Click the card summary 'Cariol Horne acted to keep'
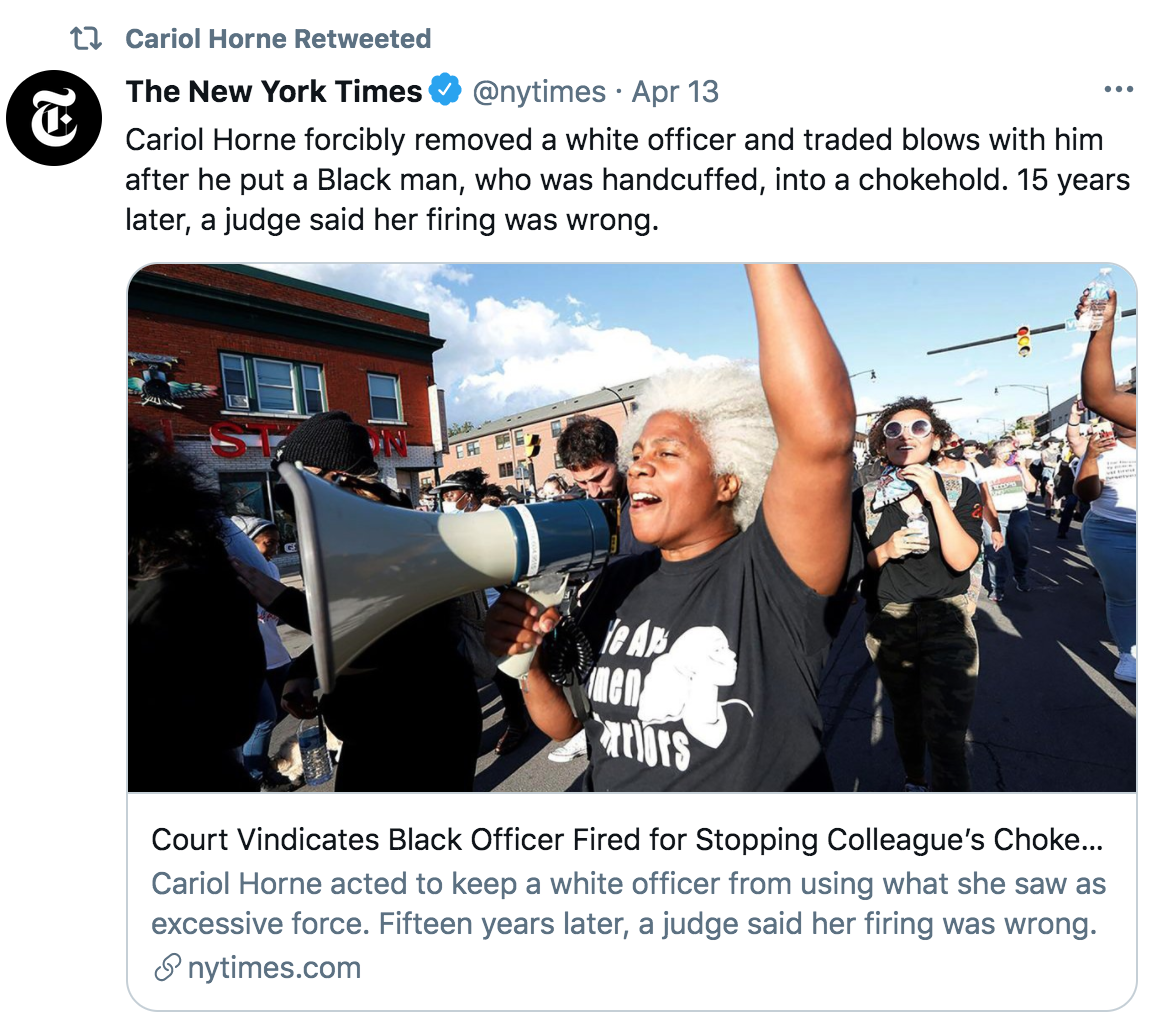Image resolution: width=1158 pixels, height=1026 pixels. click(x=628, y=883)
